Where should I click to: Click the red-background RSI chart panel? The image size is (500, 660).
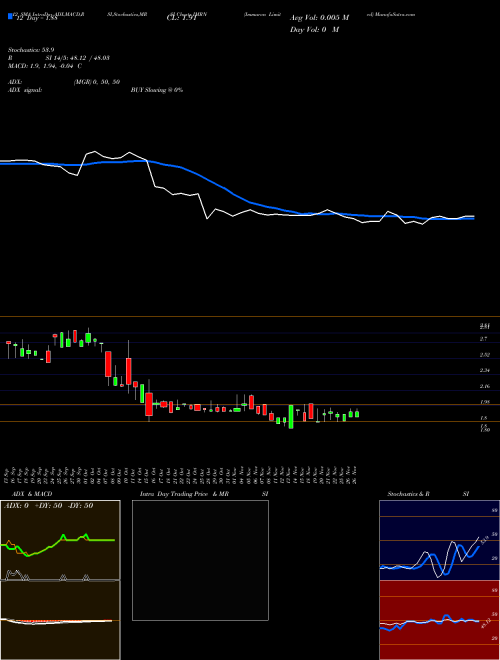pos(439,620)
